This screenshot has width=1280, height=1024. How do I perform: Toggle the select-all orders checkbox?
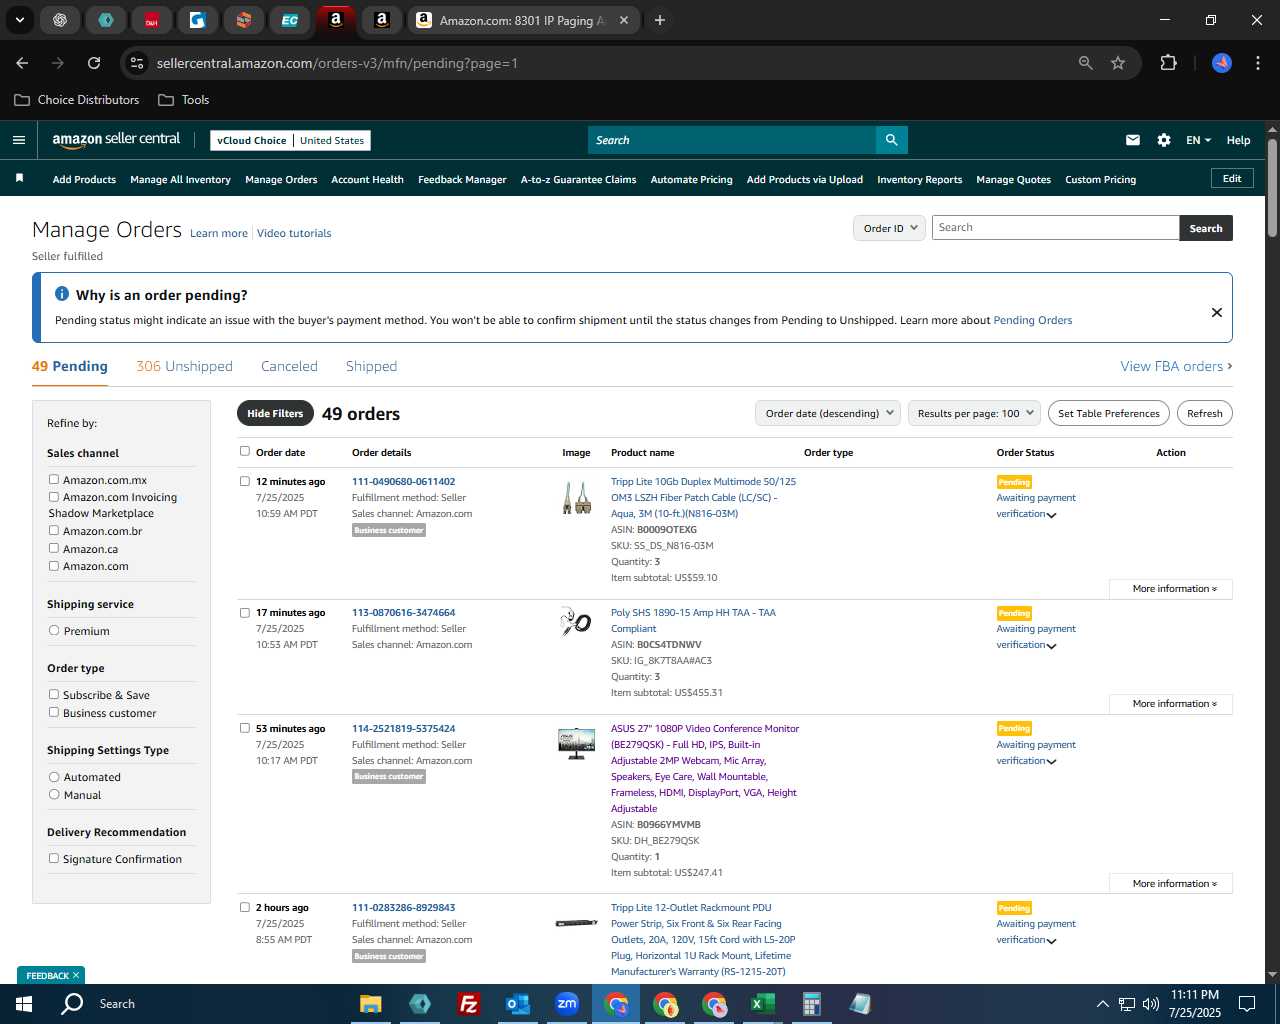pyautogui.click(x=245, y=451)
